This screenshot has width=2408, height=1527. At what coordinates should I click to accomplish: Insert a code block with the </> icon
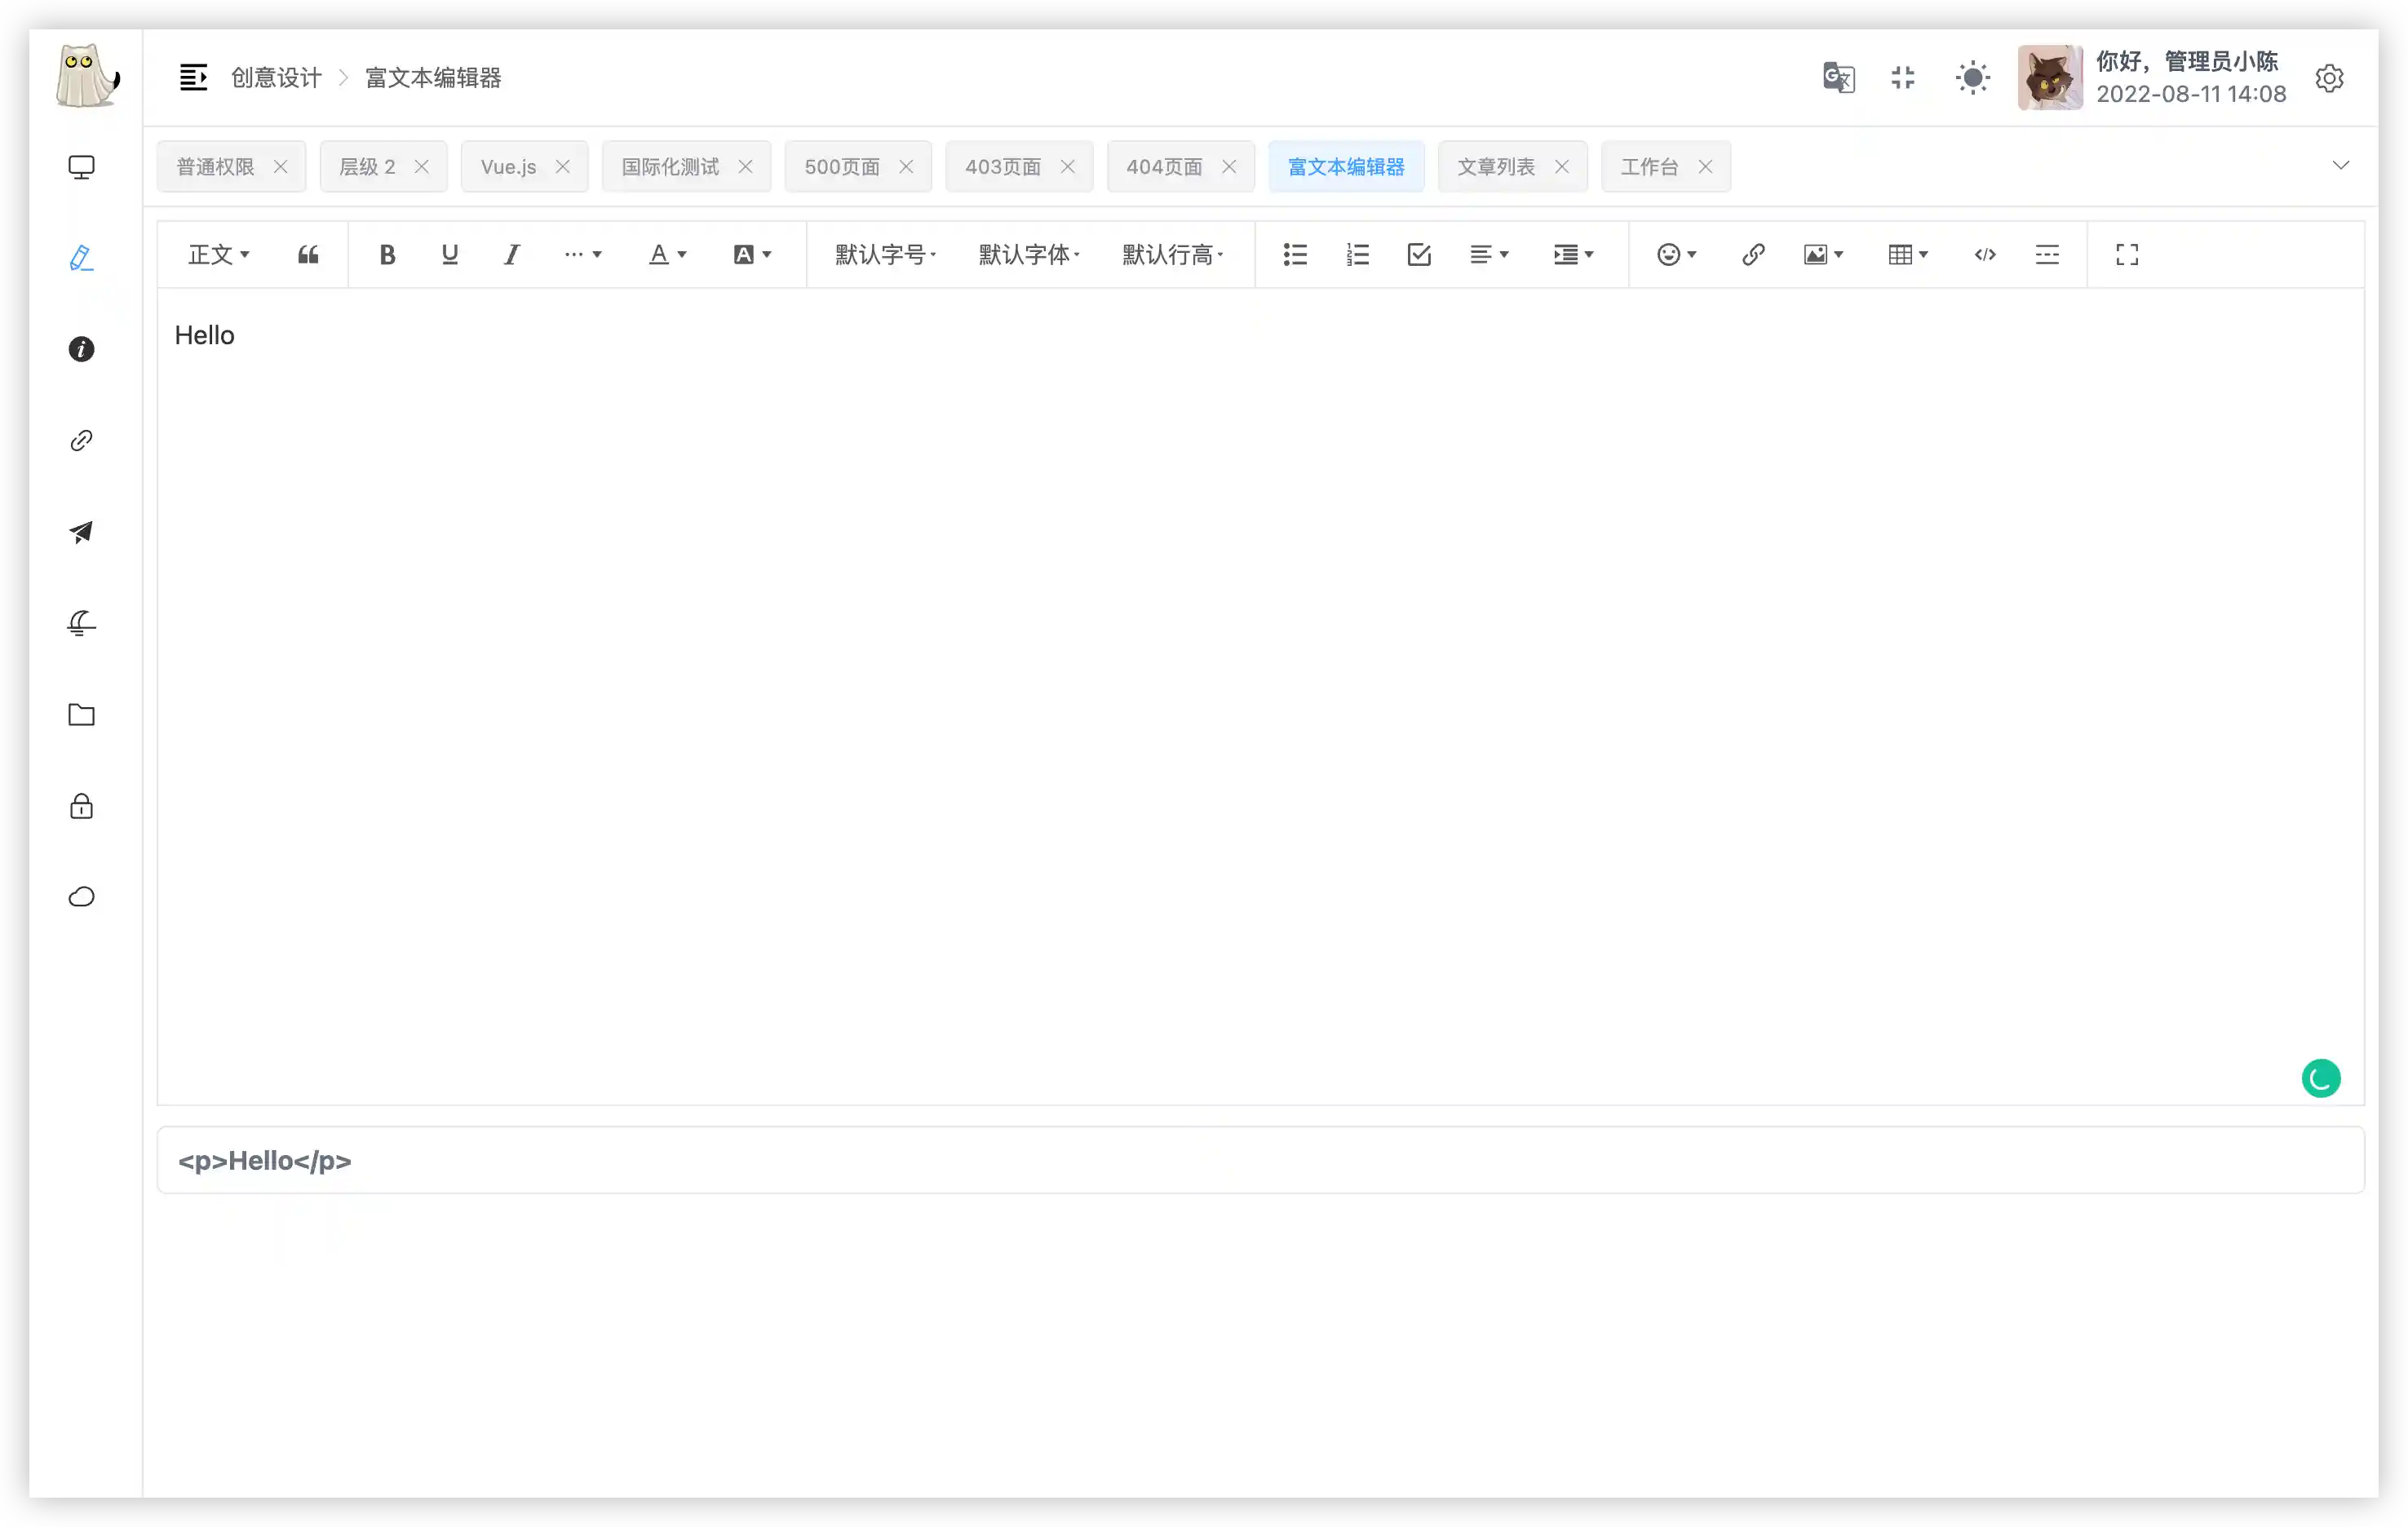tap(1985, 254)
